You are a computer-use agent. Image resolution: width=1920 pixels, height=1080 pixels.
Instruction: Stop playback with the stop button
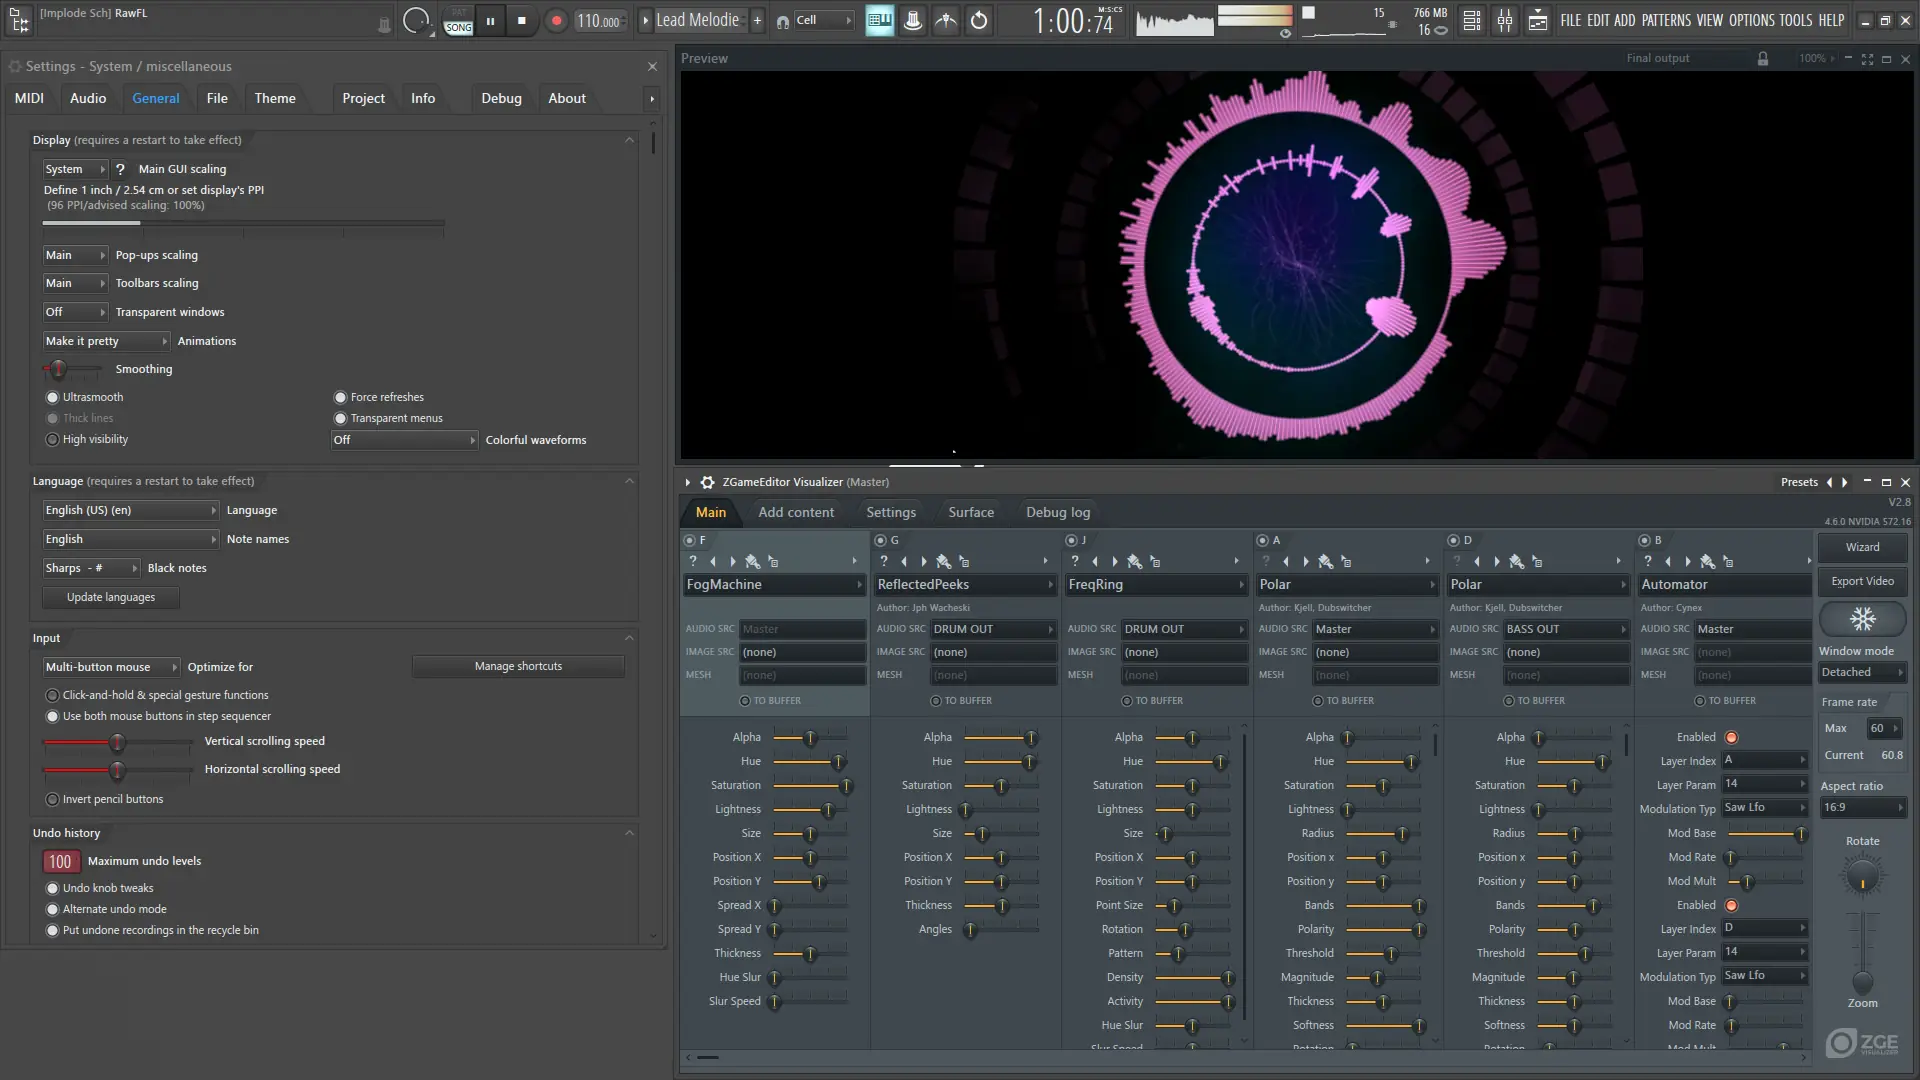click(x=521, y=20)
